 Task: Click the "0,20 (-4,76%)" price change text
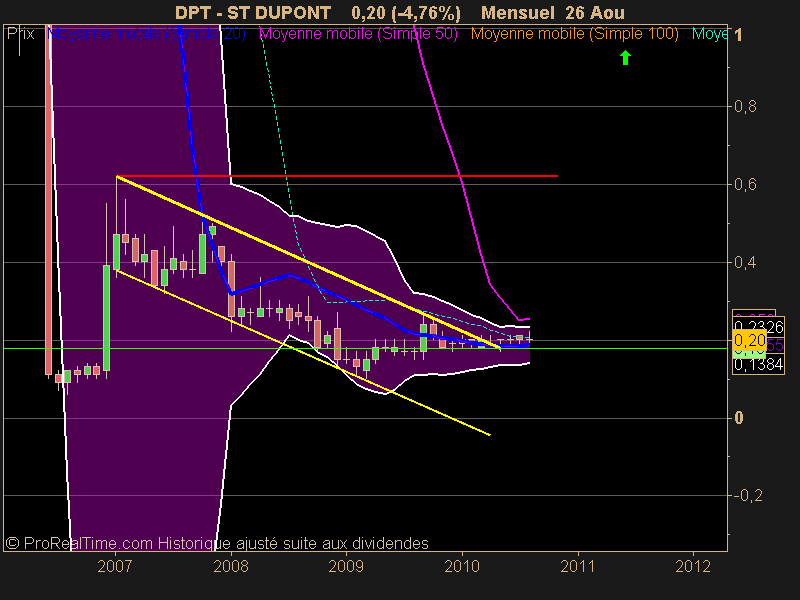(x=406, y=12)
